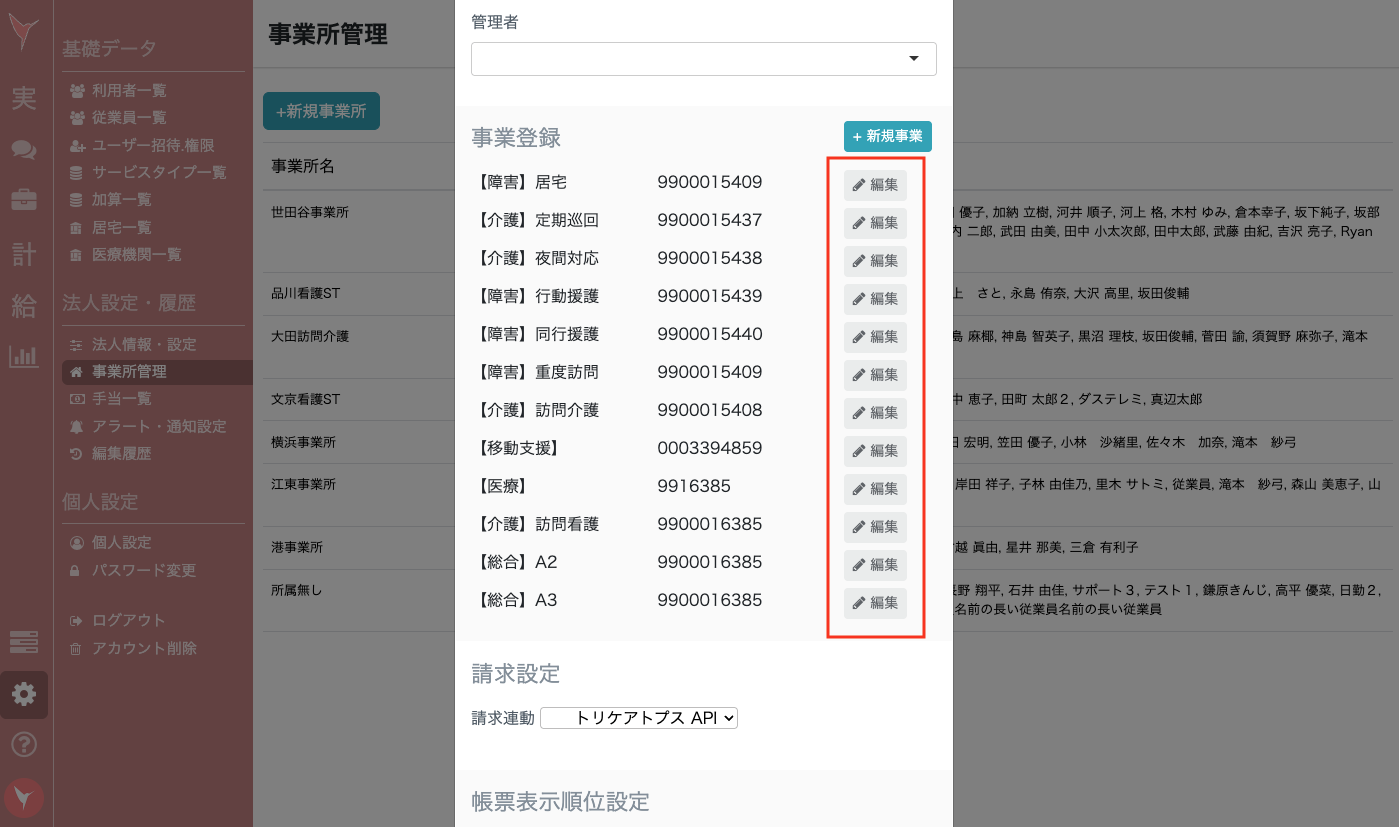Open 利用者一覧 in sidebar menu
Screen dimensions: 1399x827
point(128,91)
